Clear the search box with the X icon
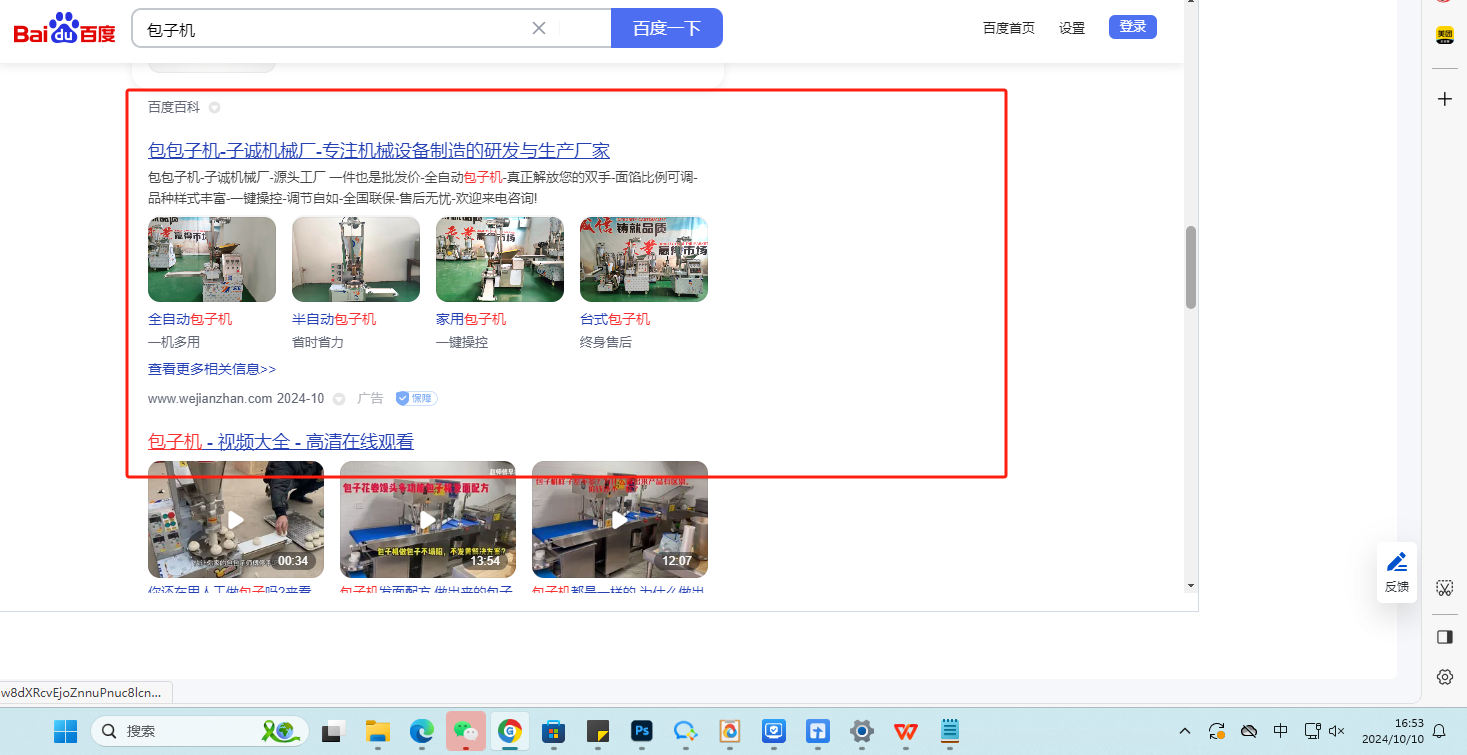Screen dimensions: 1467x755 click(539, 28)
